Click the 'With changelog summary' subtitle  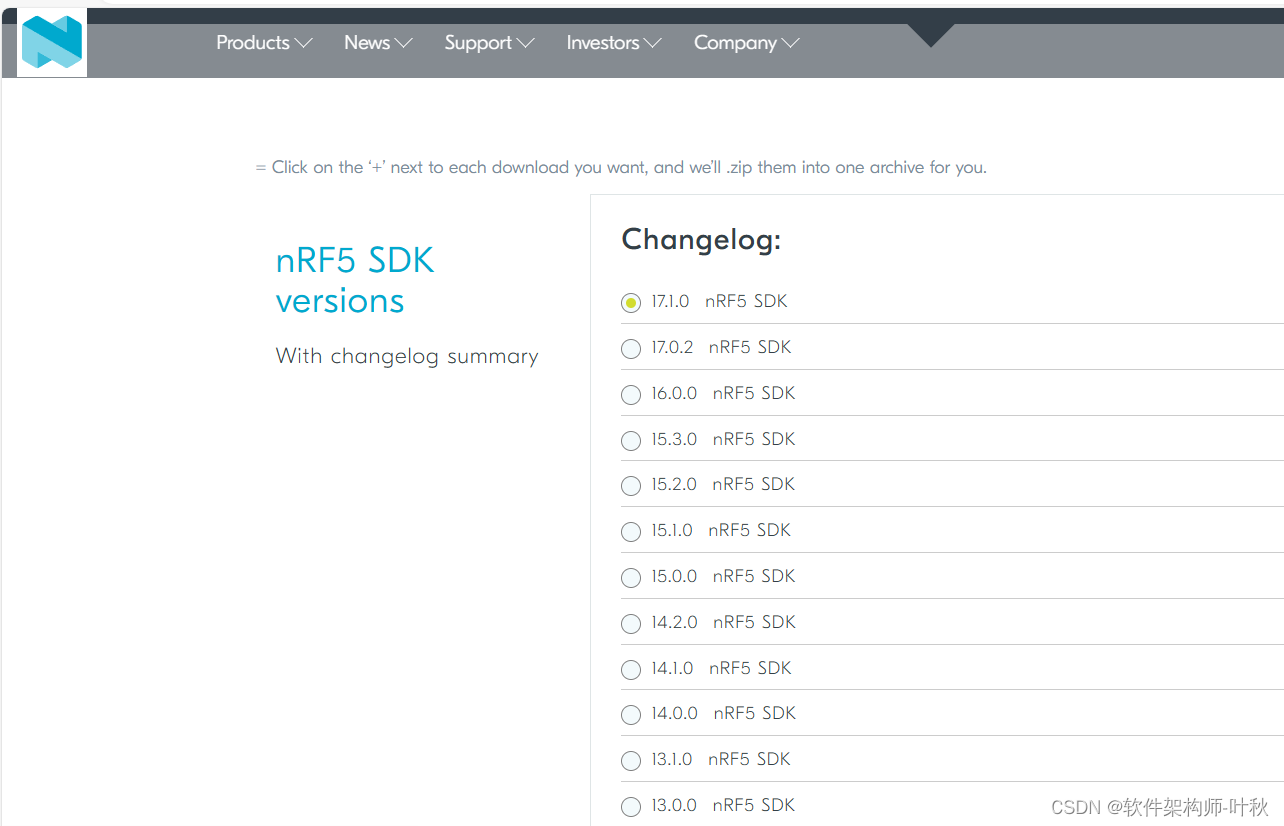pyautogui.click(x=407, y=356)
